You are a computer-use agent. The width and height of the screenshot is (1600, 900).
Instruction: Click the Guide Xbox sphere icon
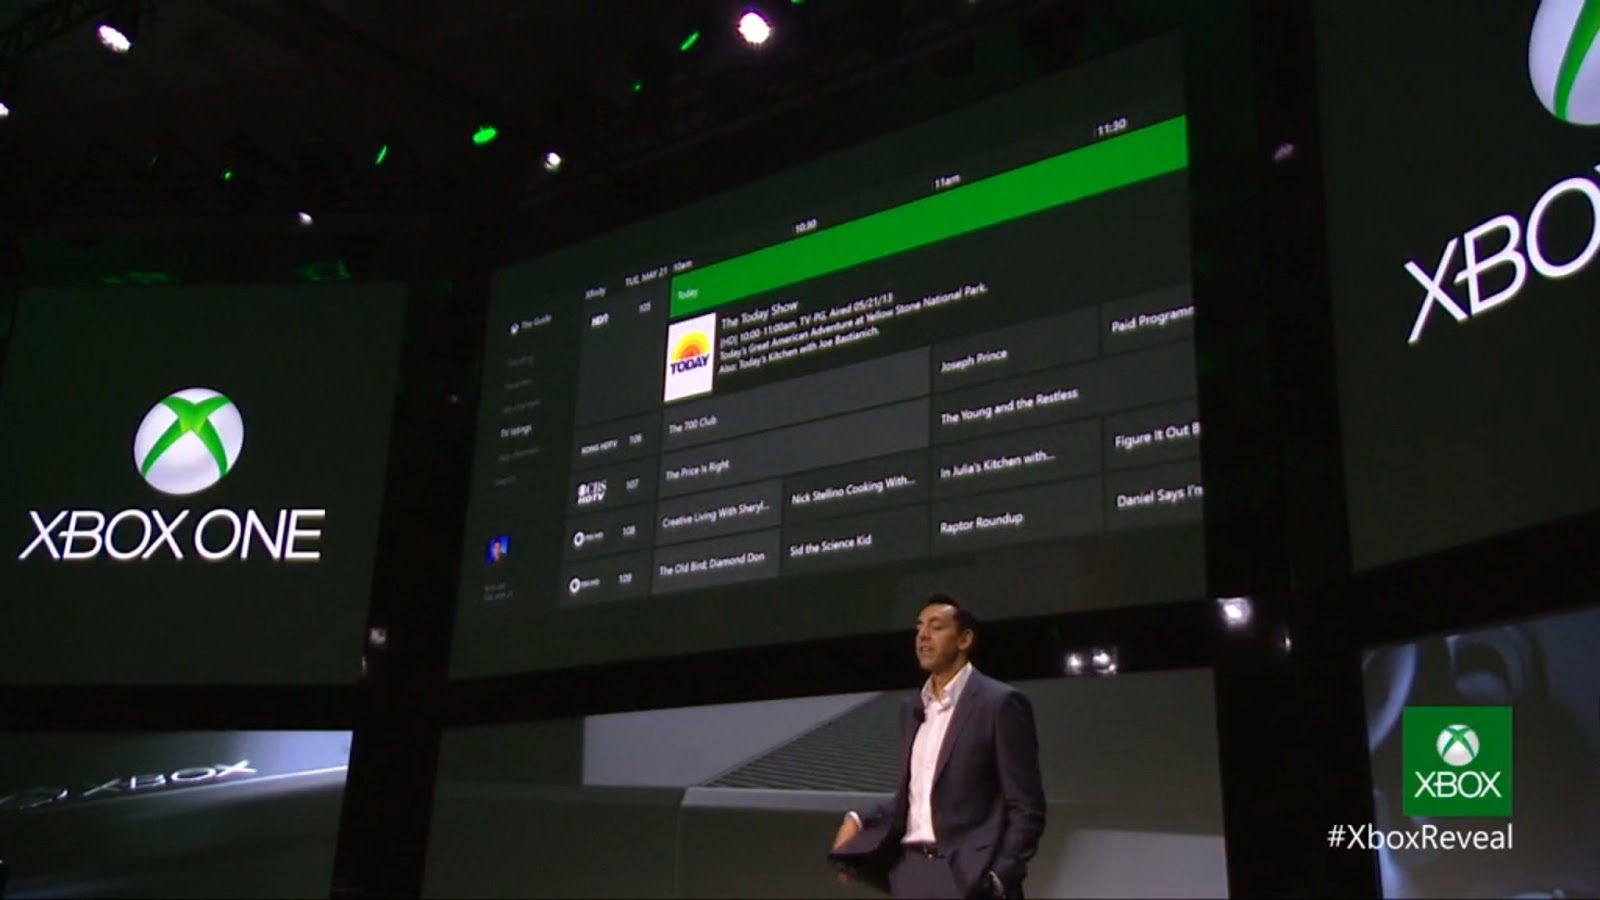[x=513, y=326]
